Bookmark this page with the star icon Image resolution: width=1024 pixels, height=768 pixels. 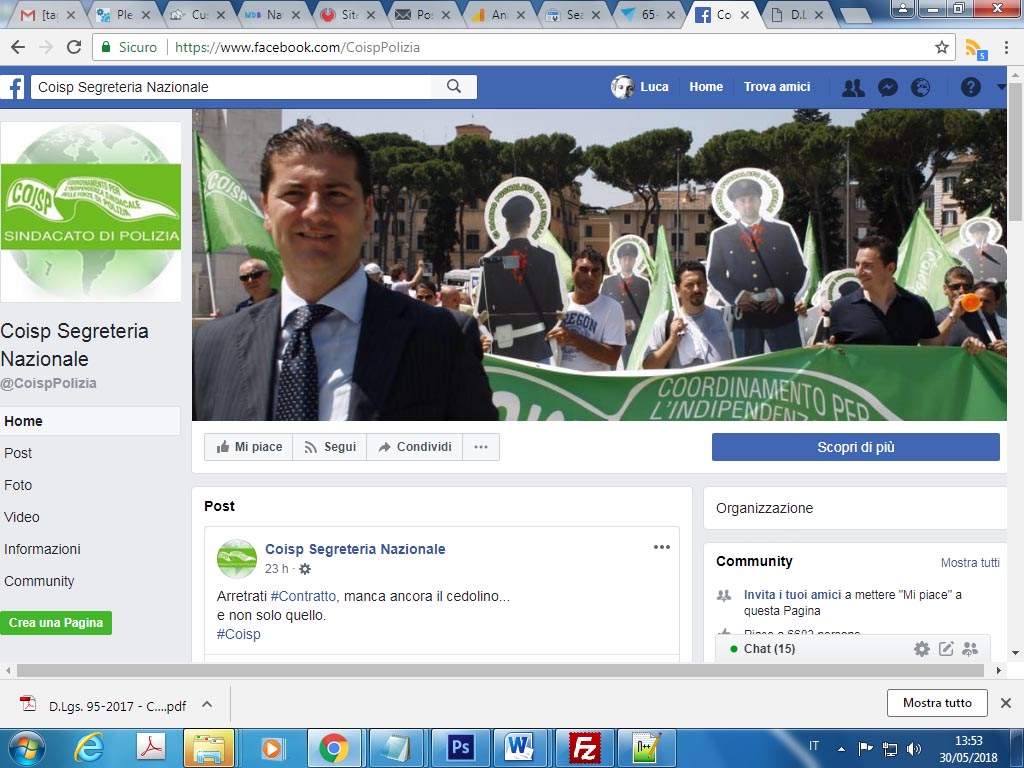[941, 47]
